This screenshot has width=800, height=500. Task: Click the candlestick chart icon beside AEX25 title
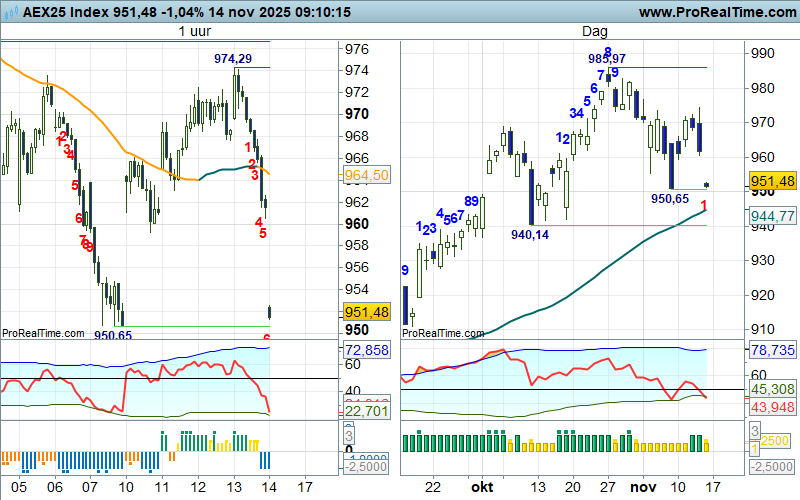(x=11, y=12)
